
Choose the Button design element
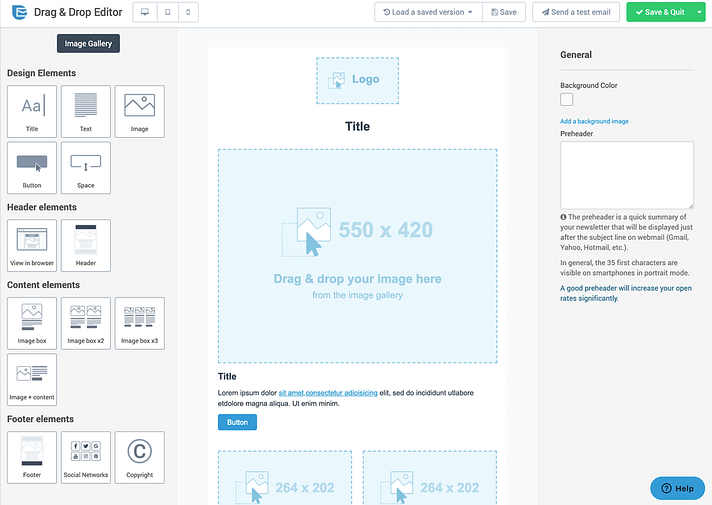tap(32, 167)
